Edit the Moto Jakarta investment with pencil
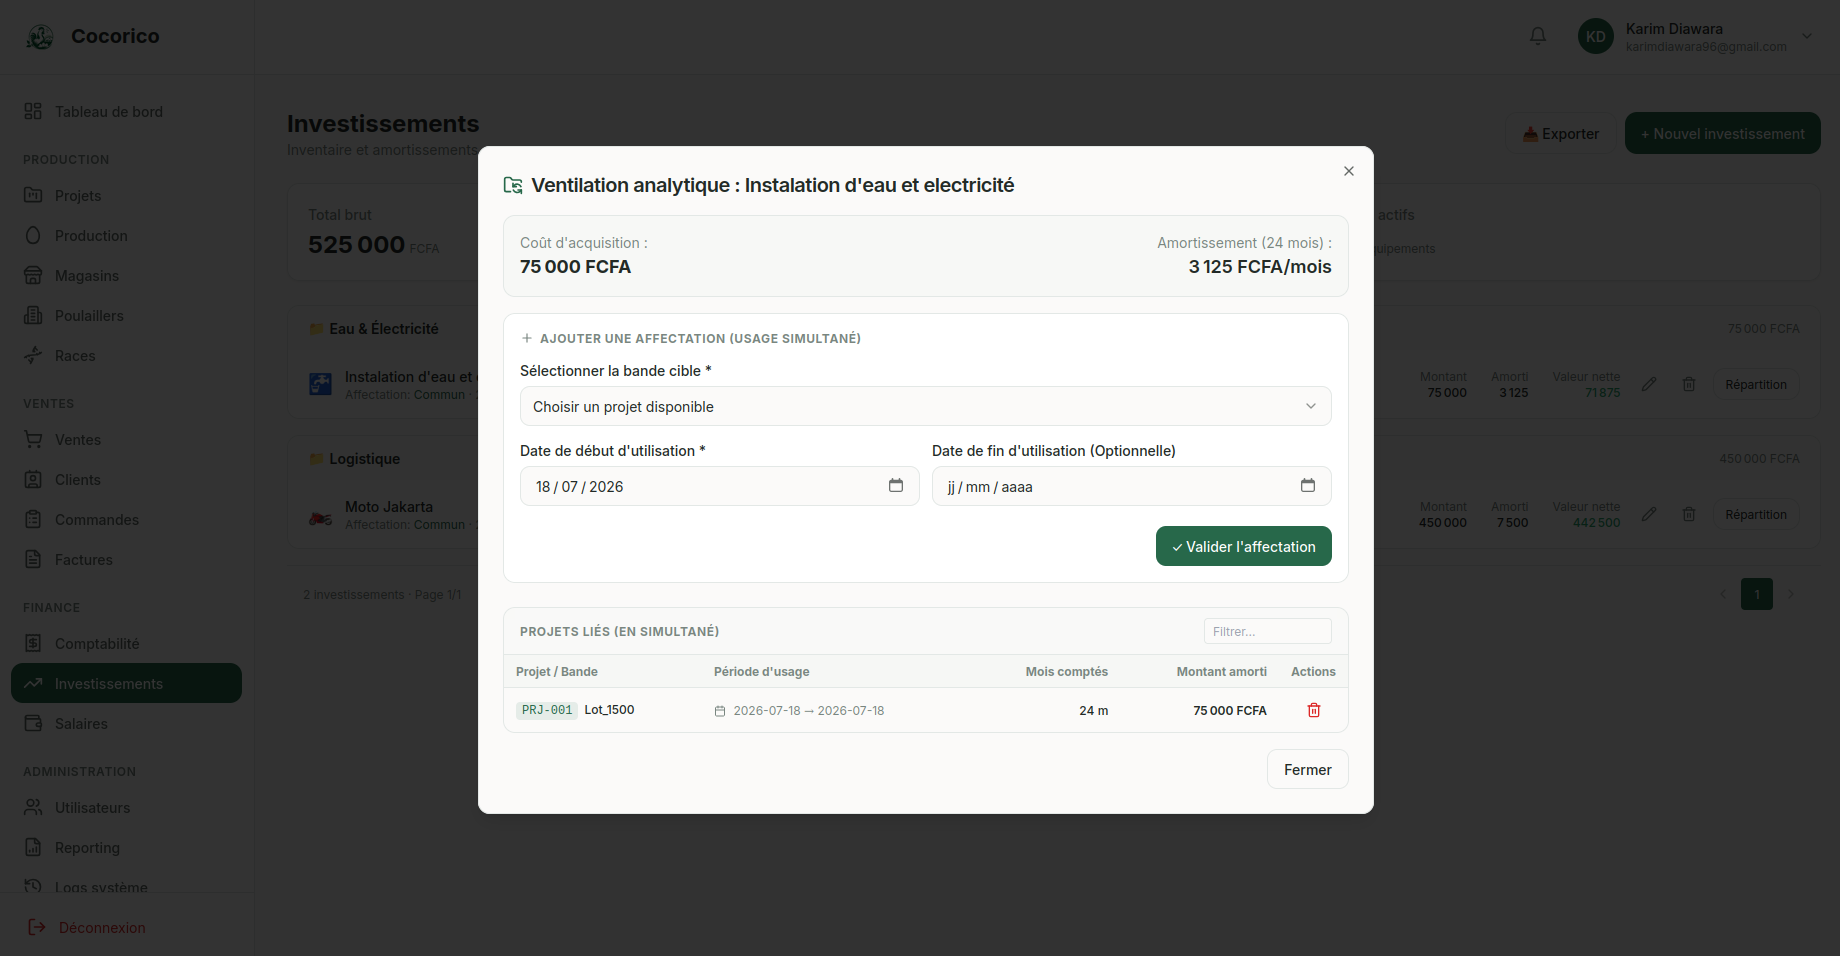 [x=1649, y=514]
